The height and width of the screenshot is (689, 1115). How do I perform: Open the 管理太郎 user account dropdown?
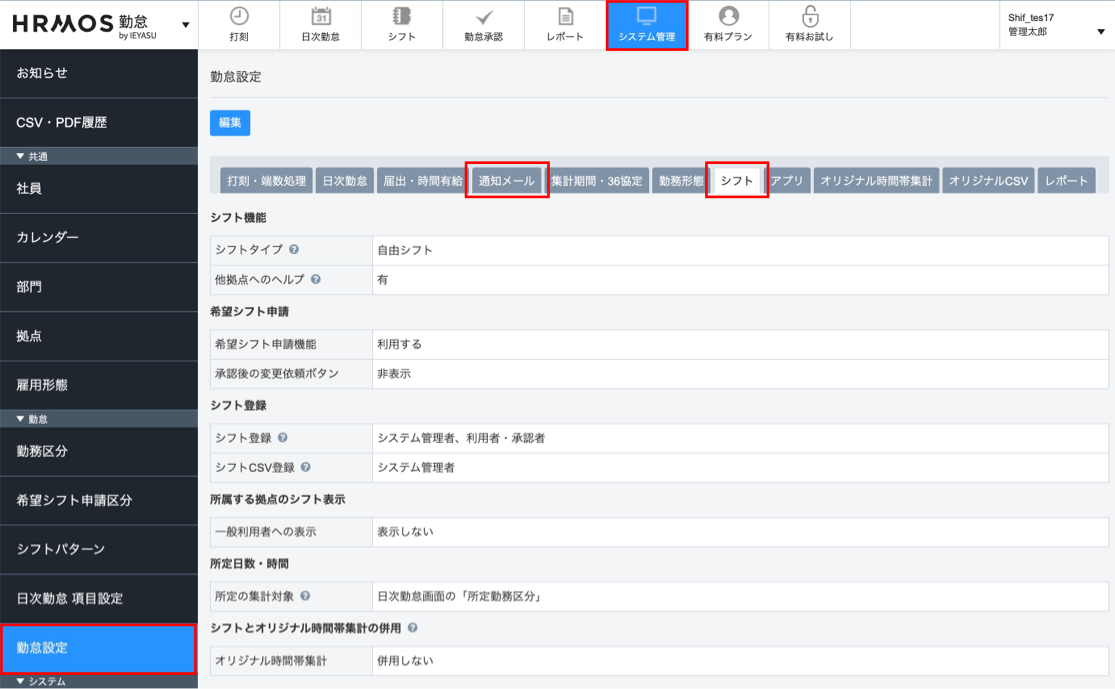(1100, 31)
